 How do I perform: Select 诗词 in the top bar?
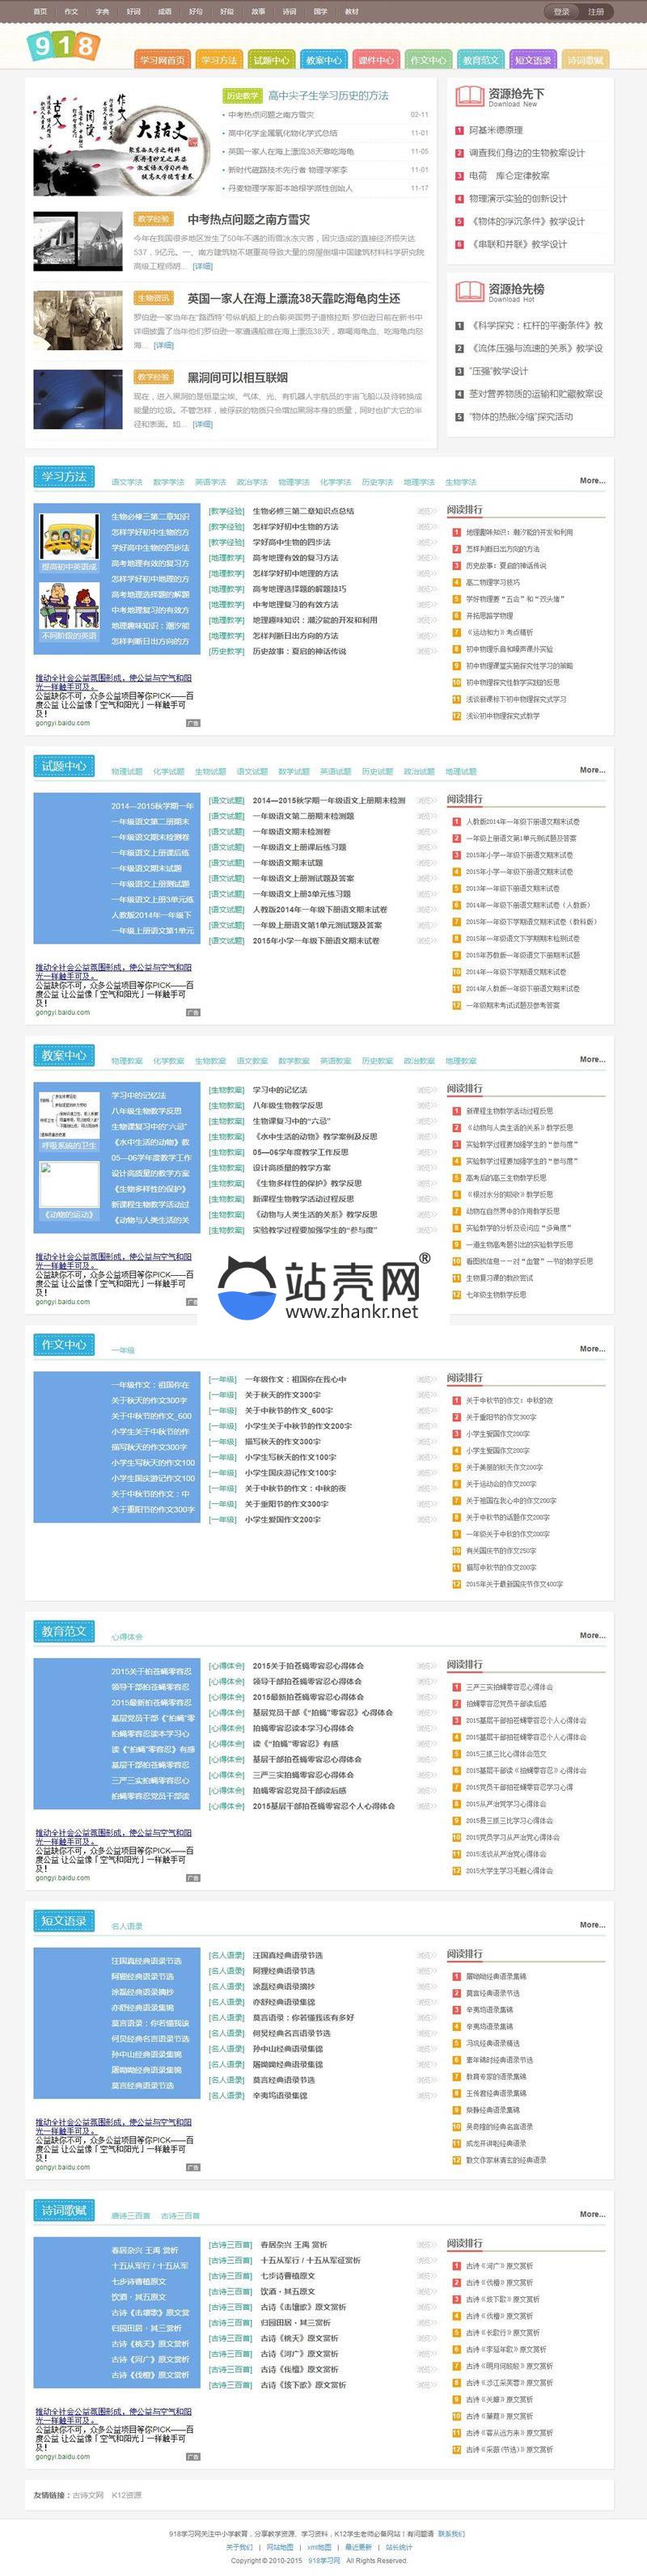(x=289, y=12)
